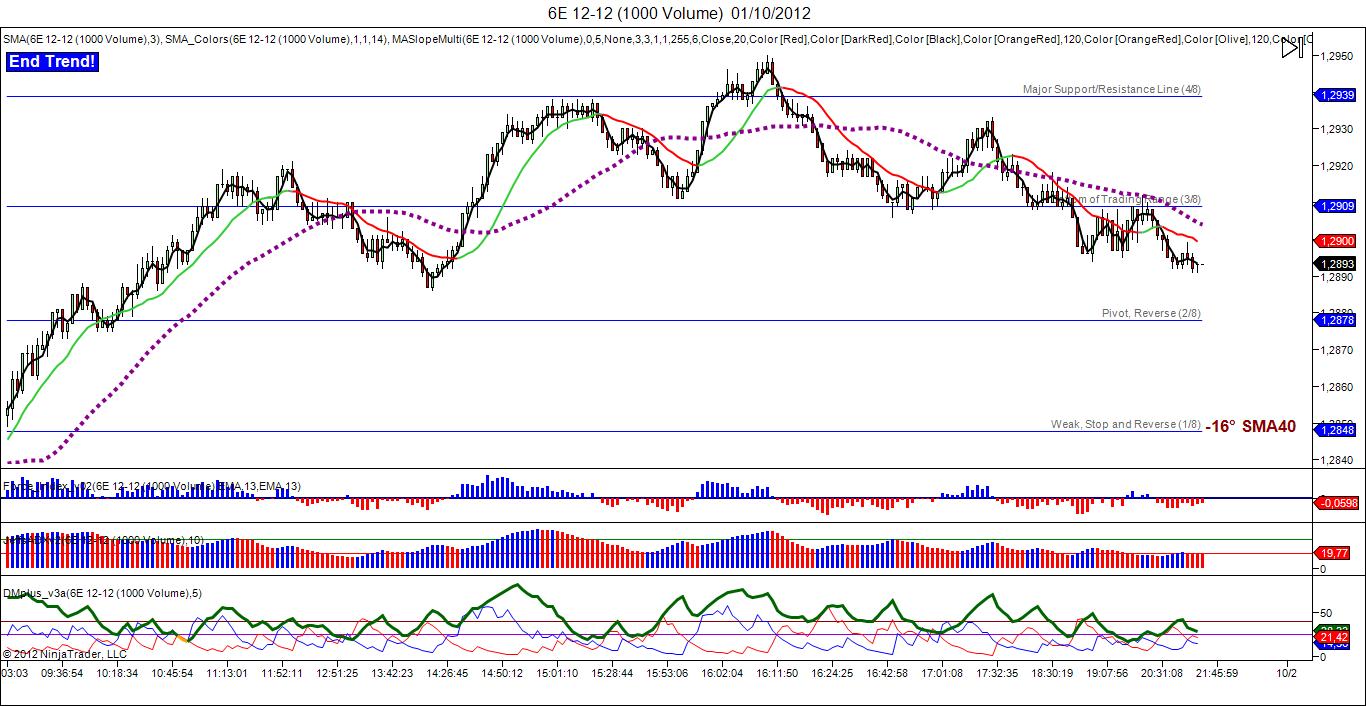Click the 09:36:54 time axis label
This screenshot has height=706, width=1366.
pos(62,673)
